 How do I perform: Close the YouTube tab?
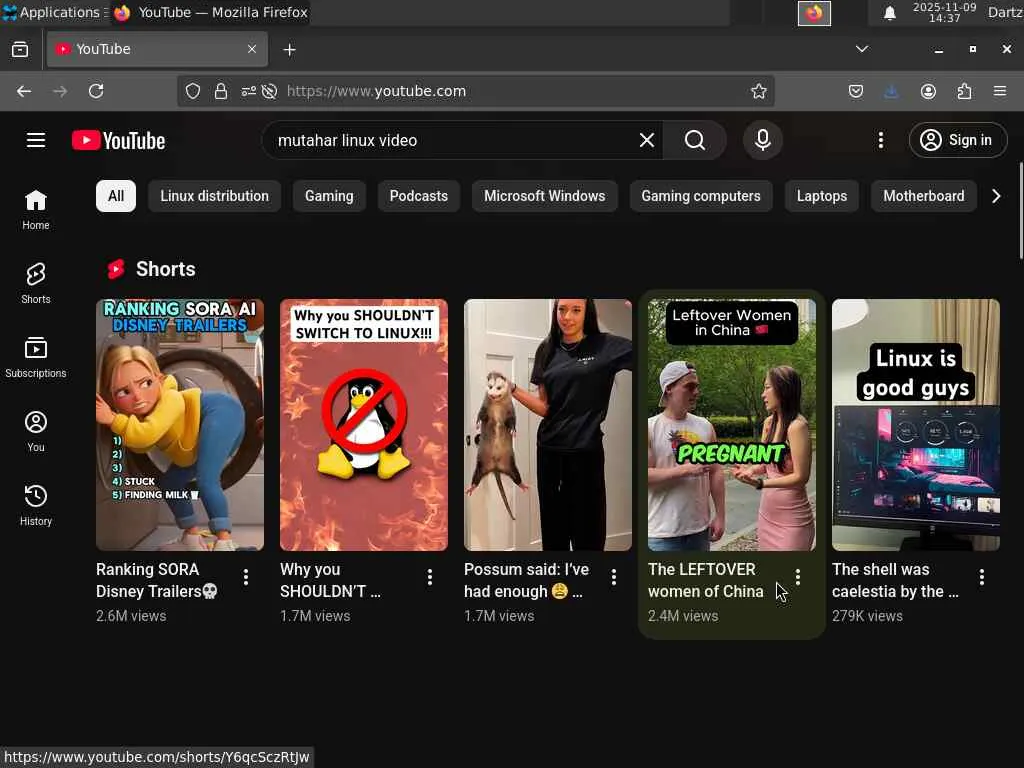tap(251, 49)
